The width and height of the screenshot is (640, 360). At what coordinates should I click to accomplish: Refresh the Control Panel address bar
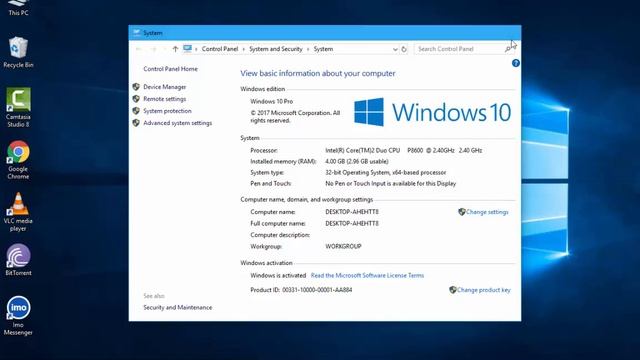[404, 49]
